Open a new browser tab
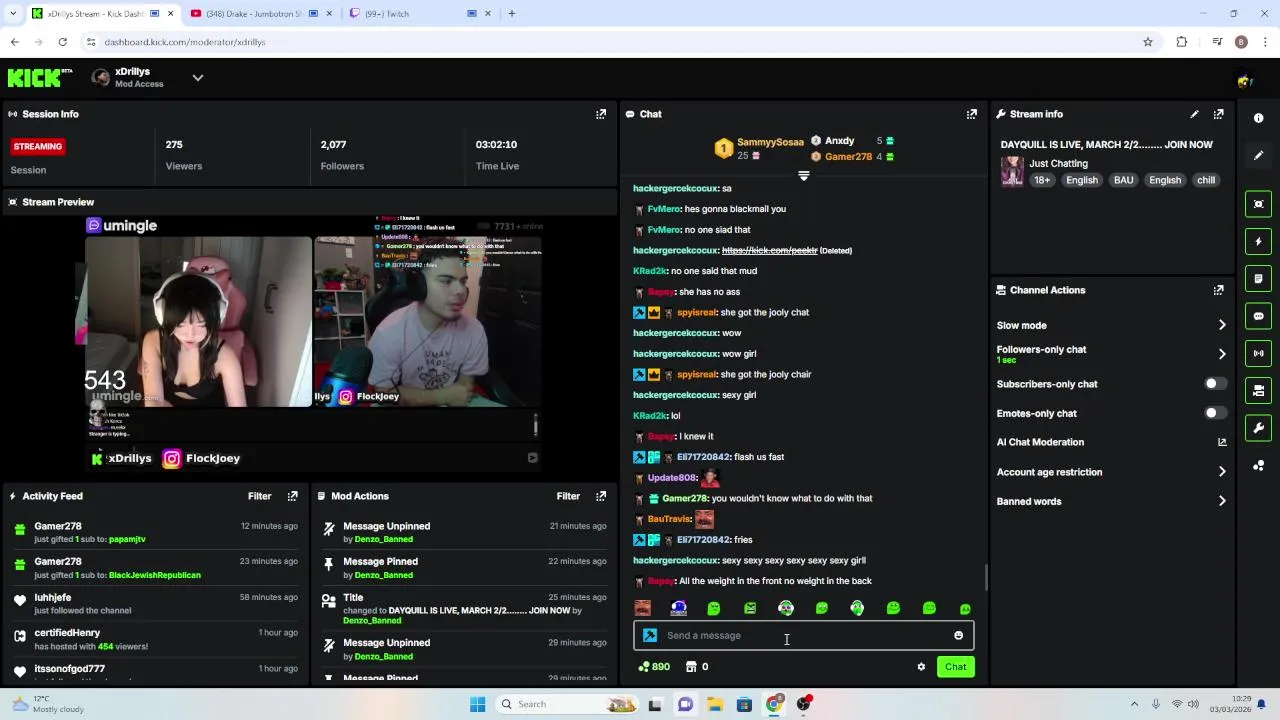1280x720 pixels. coord(512,14)
